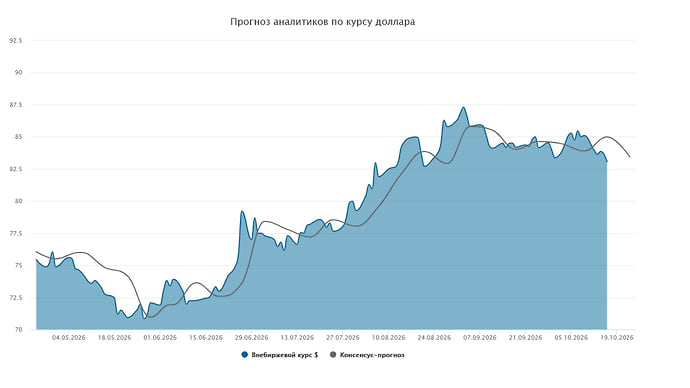Toggle the Внебиржевой курс $ legend series
The width and height of the screenshot is (690, 388).
(x=280, y=355)
